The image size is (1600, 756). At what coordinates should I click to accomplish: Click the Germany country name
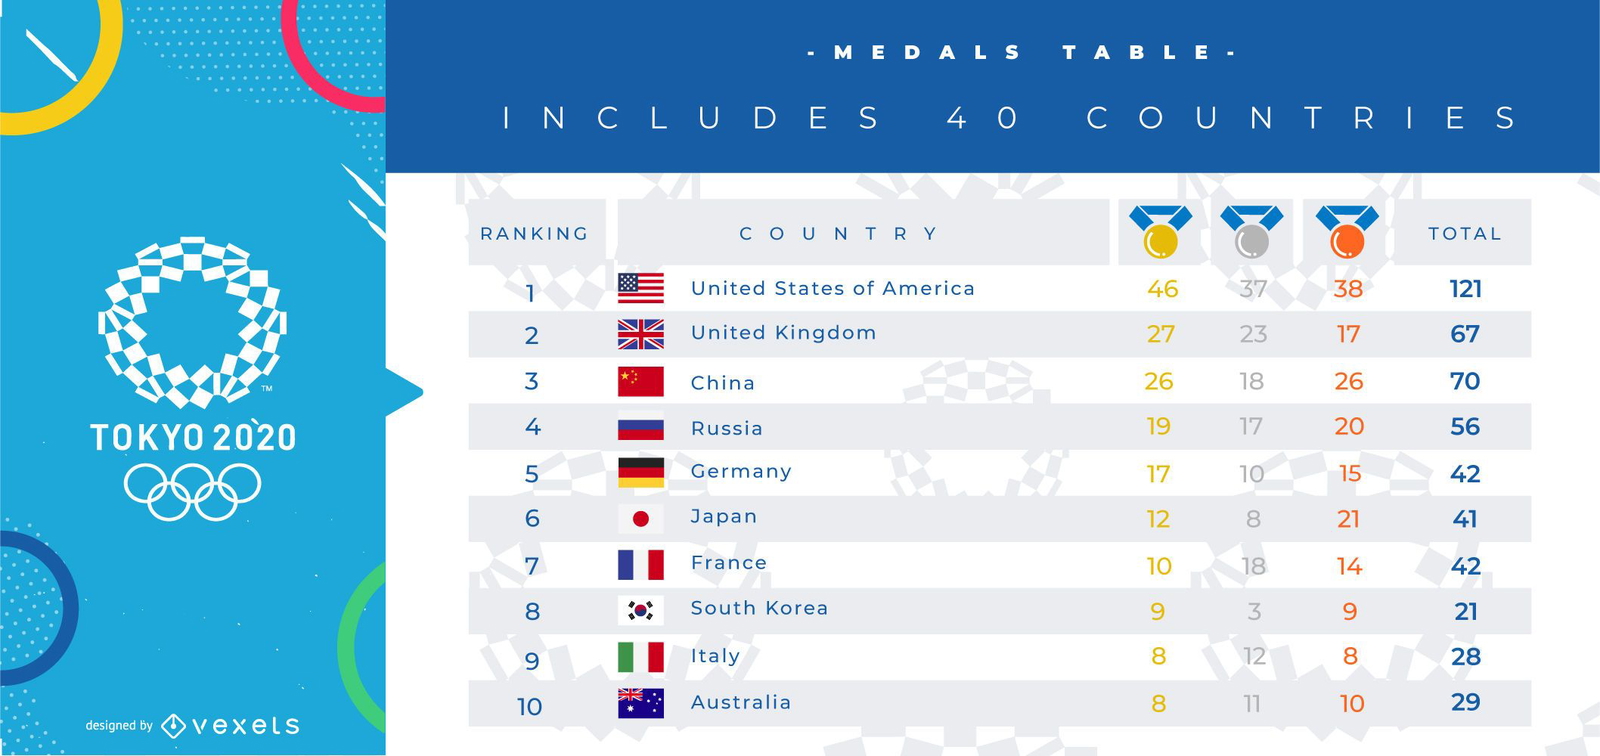(x=740, y=472)
